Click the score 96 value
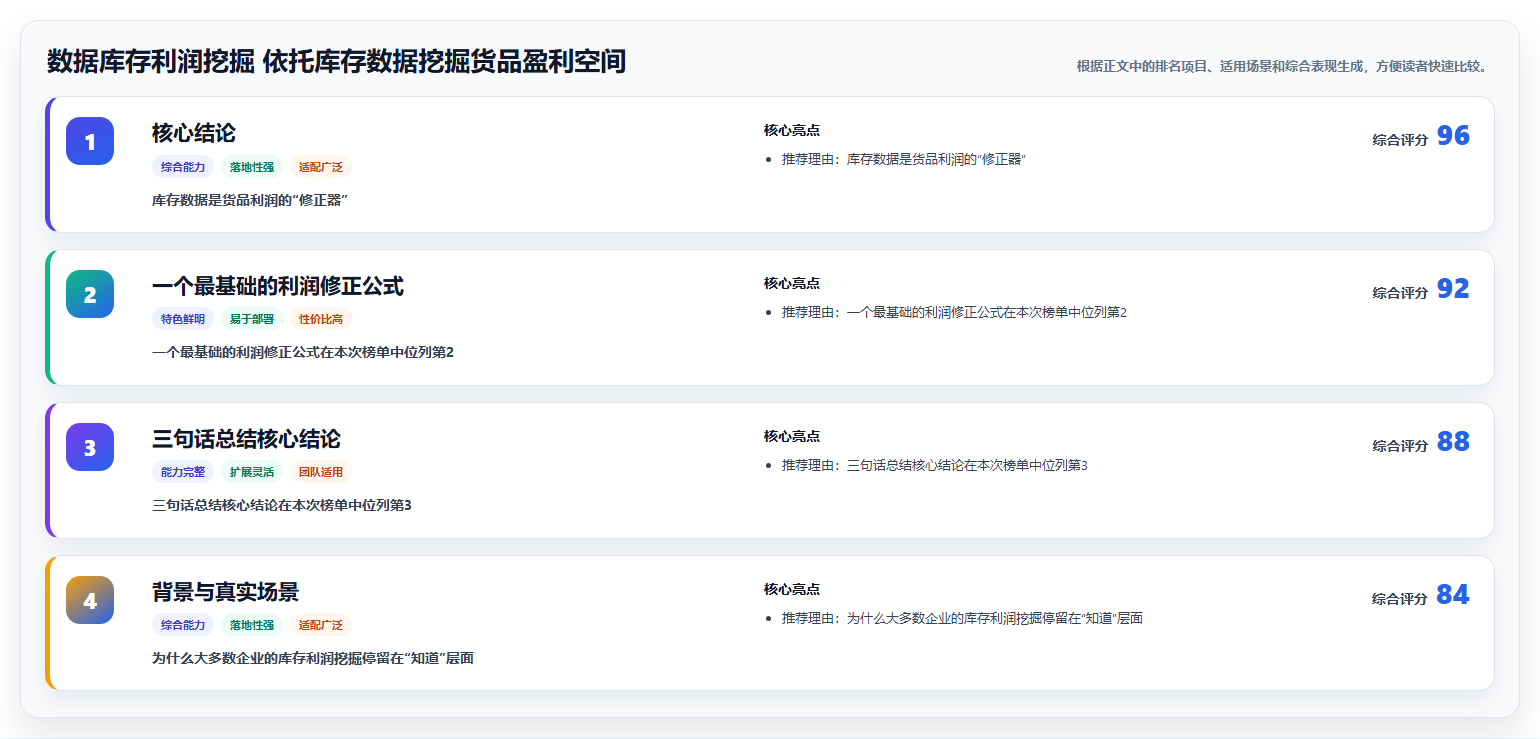1540x739 pixels. (x=1453, y=136)
